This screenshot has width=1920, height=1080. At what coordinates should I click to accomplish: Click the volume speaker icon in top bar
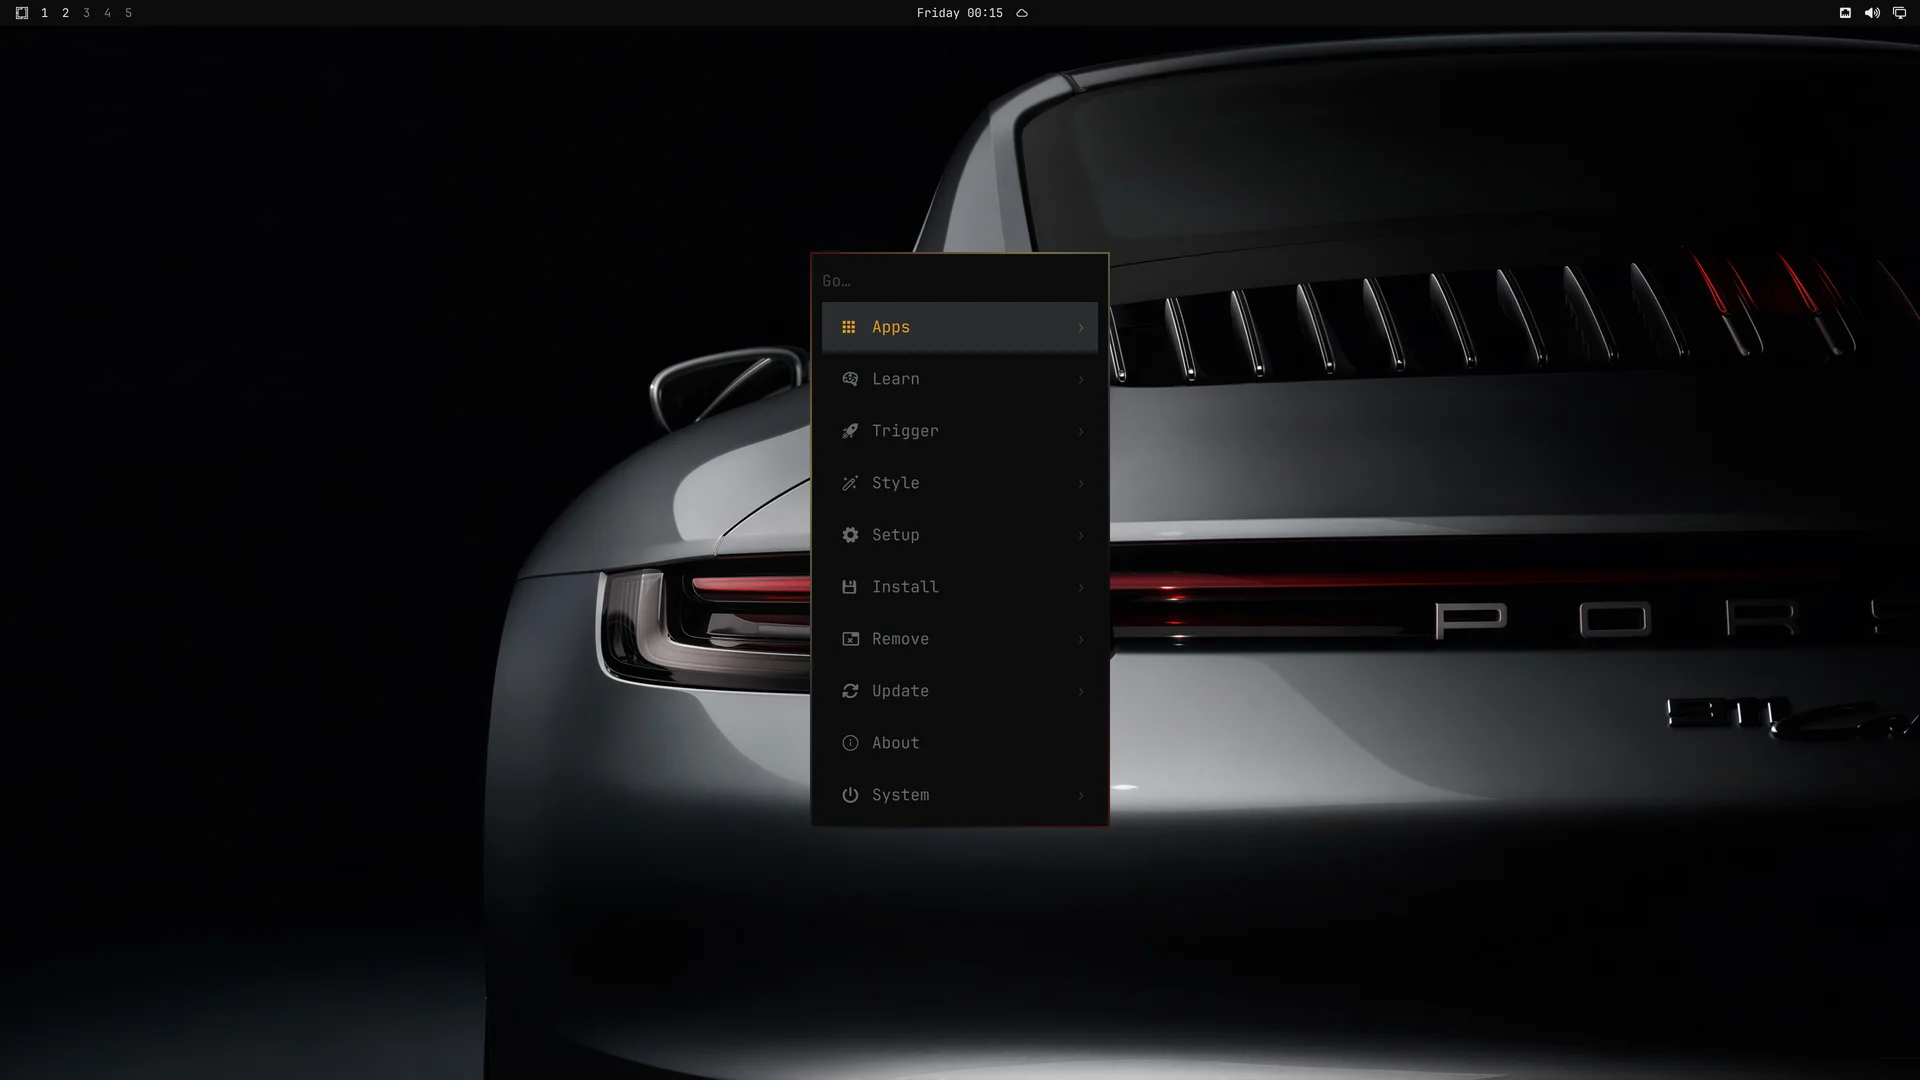click(1872, 13)
